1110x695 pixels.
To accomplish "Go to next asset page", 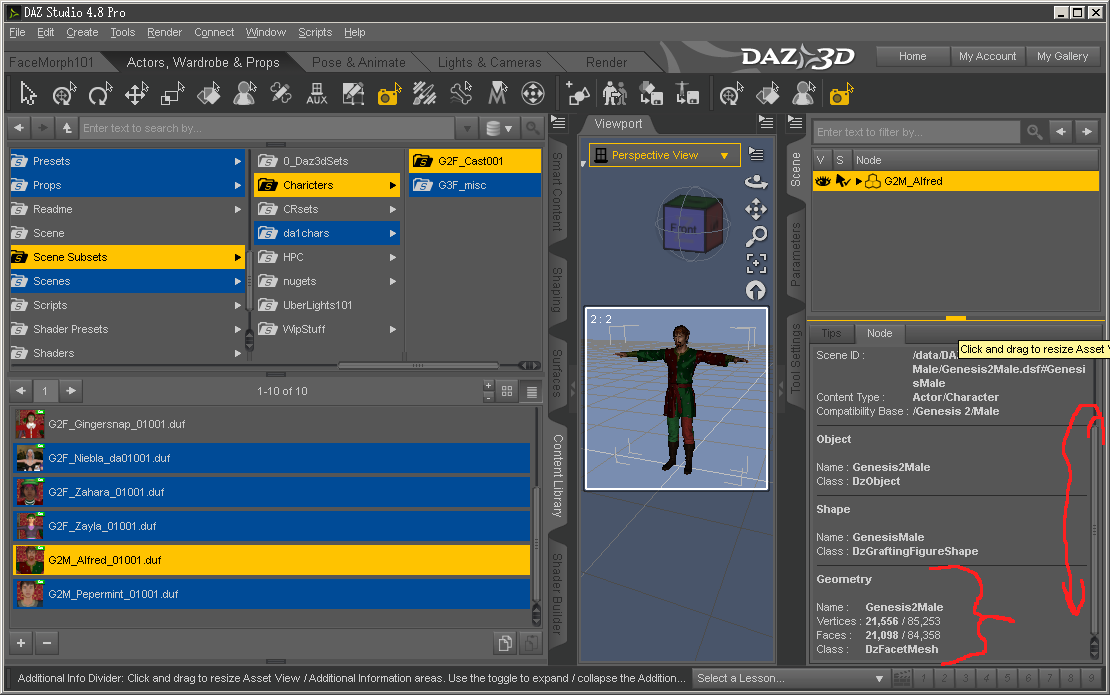I will 71,391.
